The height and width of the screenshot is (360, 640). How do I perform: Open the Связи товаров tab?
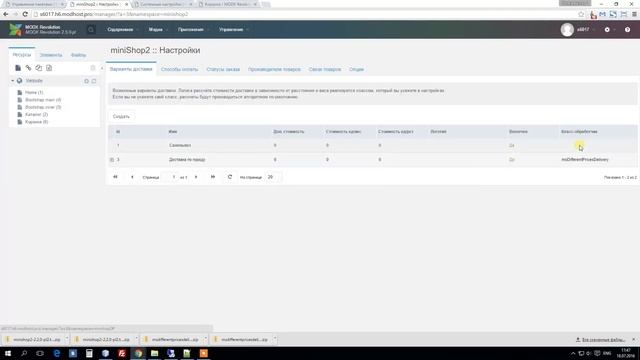[325, 69]
